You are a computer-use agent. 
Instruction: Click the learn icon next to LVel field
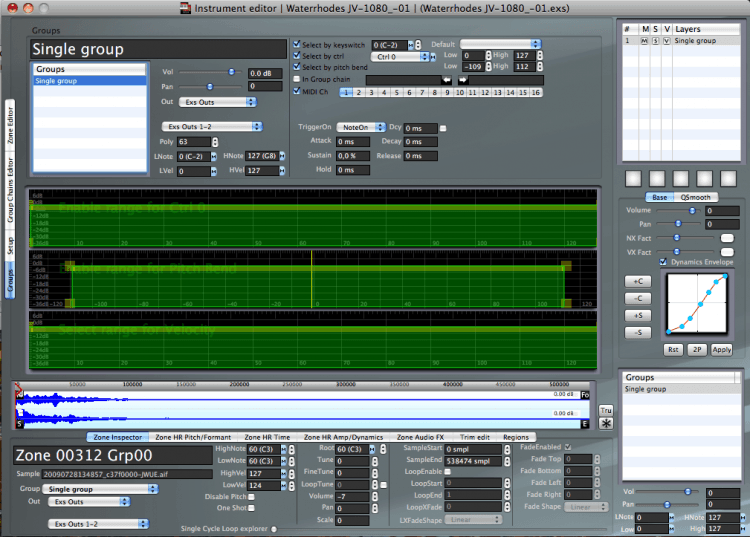click(214, 171)
